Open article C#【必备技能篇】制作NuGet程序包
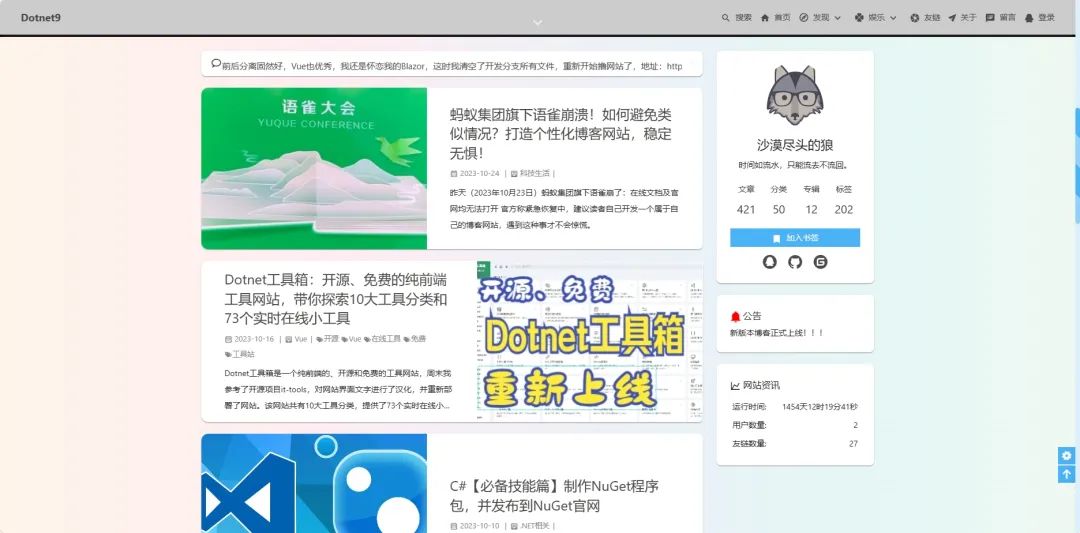Image resolution: width=1080 pixels, height=533 pixels. pos(554,496)
